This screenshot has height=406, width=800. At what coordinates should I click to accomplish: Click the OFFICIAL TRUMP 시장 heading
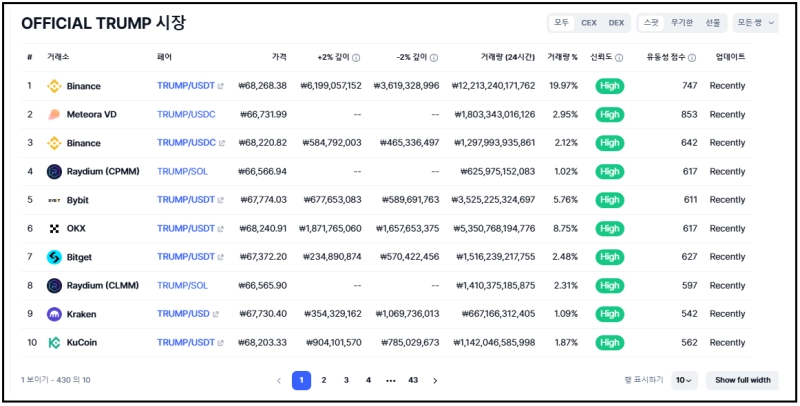tap(104, 23)
